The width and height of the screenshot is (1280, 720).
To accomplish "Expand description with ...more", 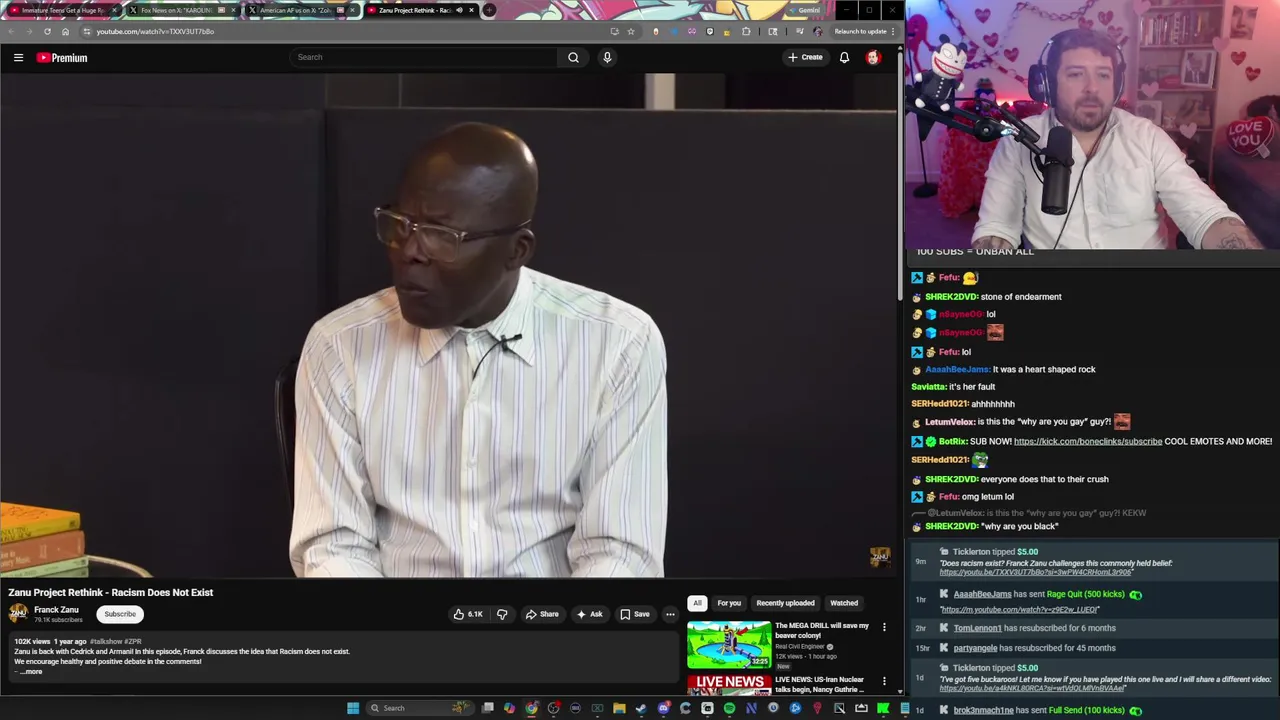I will pyautogui.click(x=31, y=672).
